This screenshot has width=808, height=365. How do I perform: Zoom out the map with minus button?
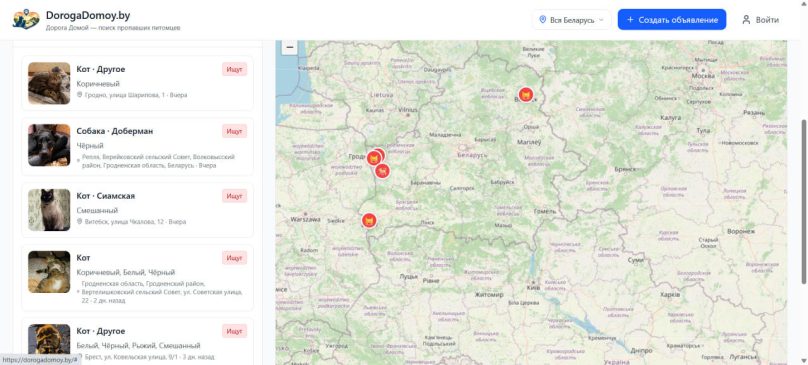pos(290,47)
